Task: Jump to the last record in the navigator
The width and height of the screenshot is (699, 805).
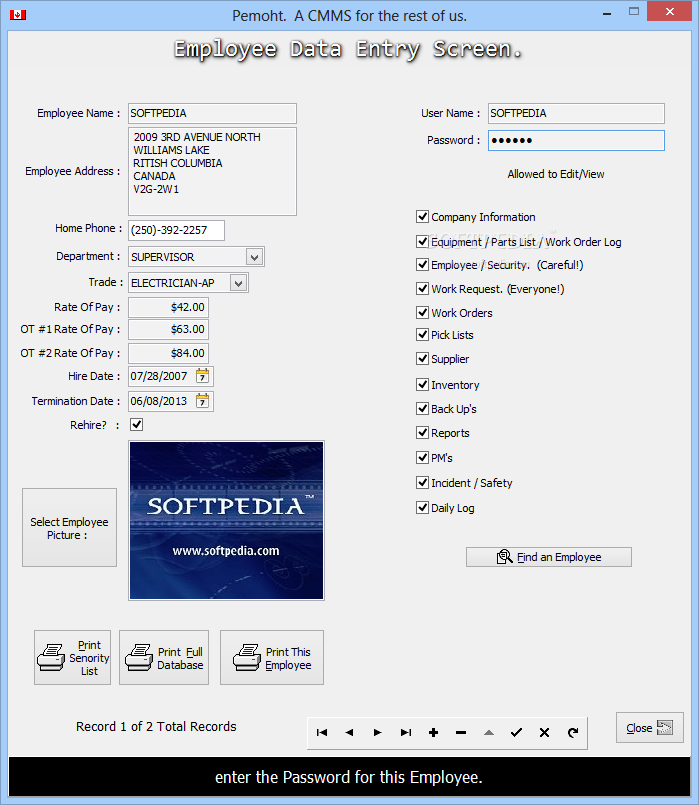Action: [405, 733]
